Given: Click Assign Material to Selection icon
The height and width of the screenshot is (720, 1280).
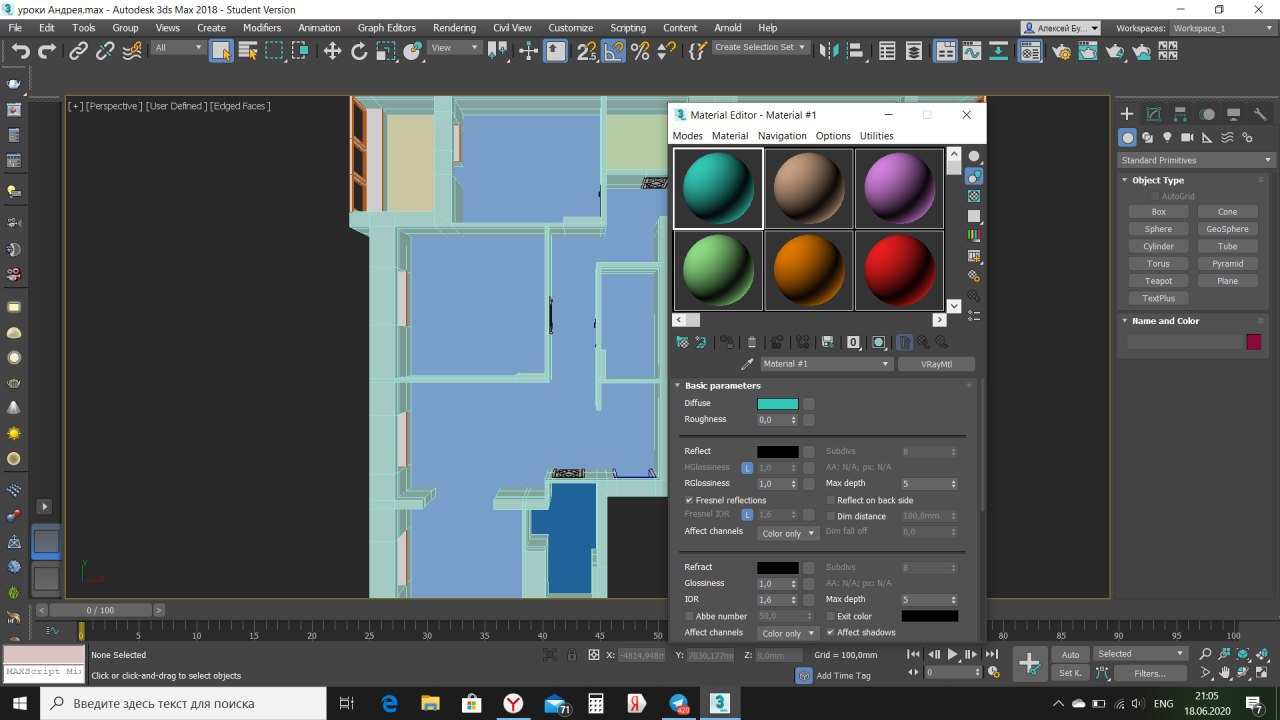Looking at the screenshot, I should point(727,342).
